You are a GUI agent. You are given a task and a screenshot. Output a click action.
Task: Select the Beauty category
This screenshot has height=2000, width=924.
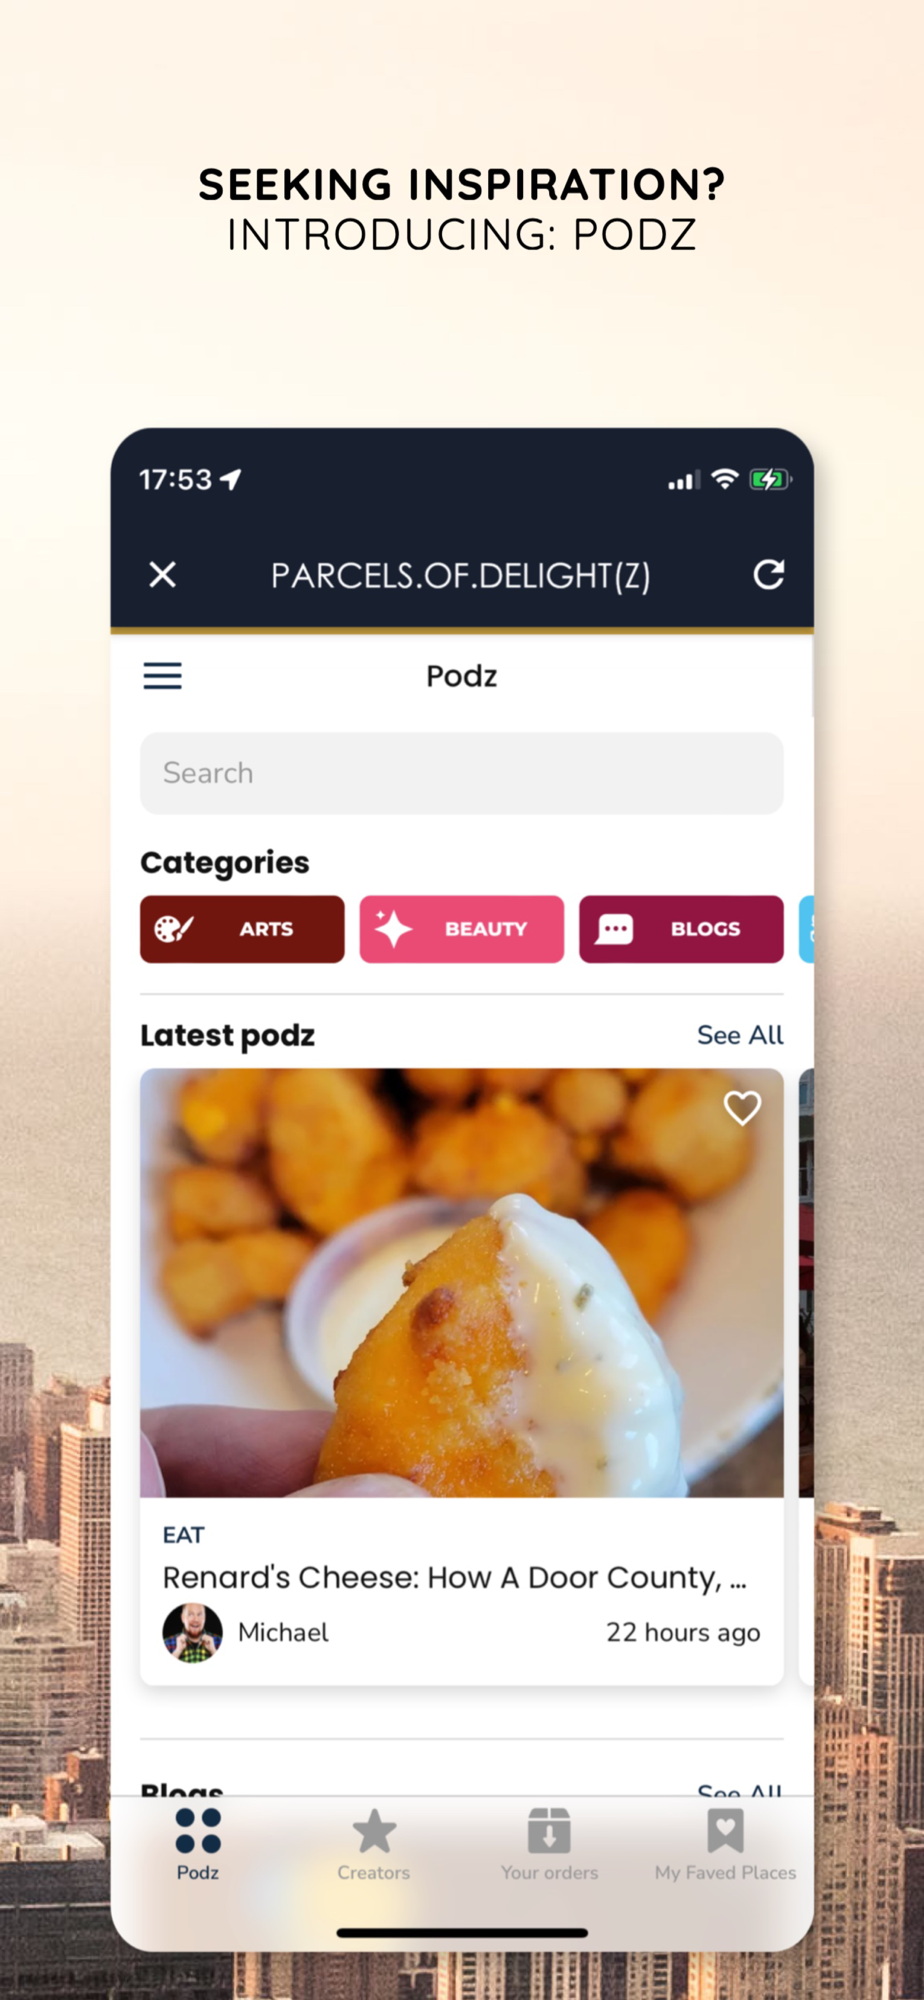click(462, 929)
